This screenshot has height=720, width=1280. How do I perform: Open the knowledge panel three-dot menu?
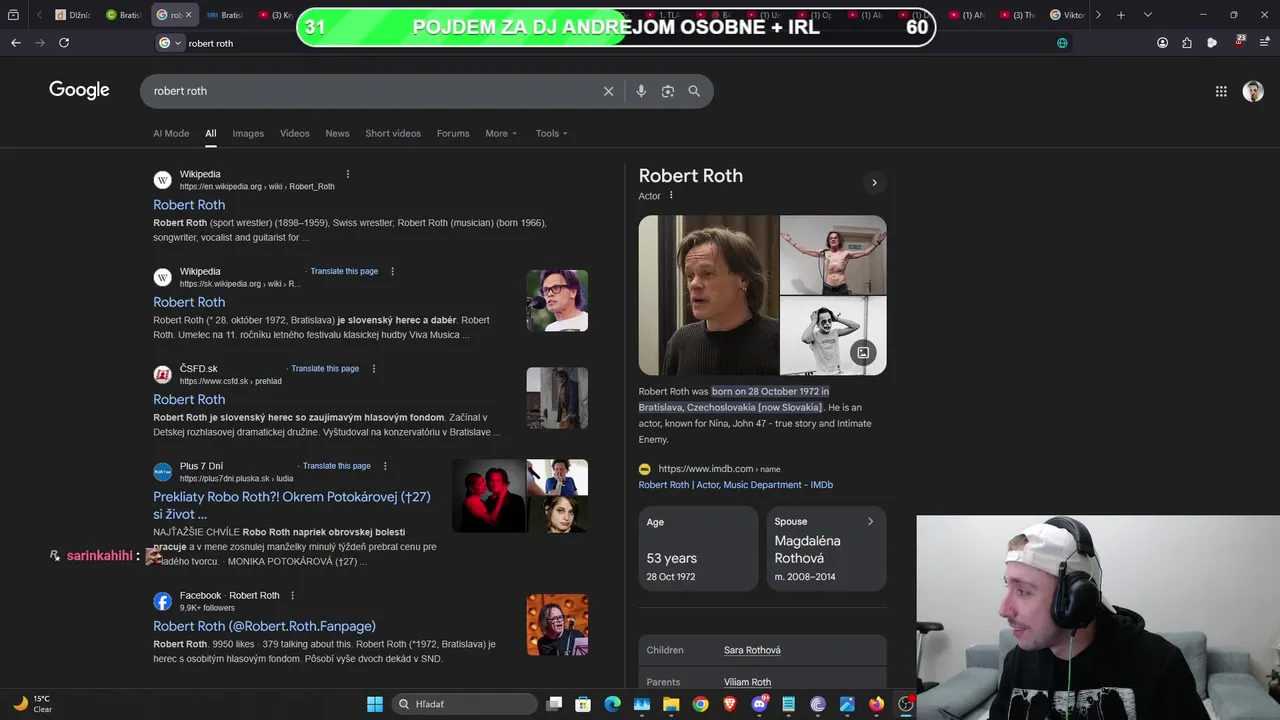click(x=671, y=195)
